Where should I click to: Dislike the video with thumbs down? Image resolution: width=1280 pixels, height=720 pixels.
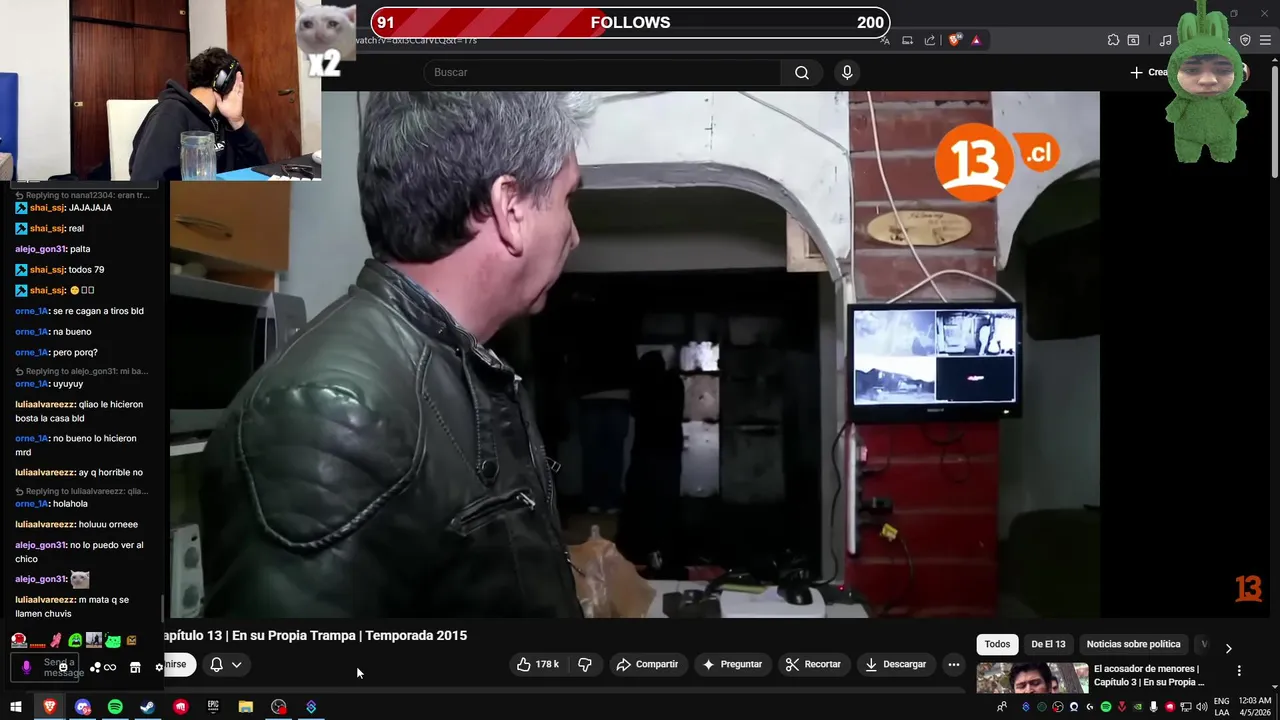(585, 664)
